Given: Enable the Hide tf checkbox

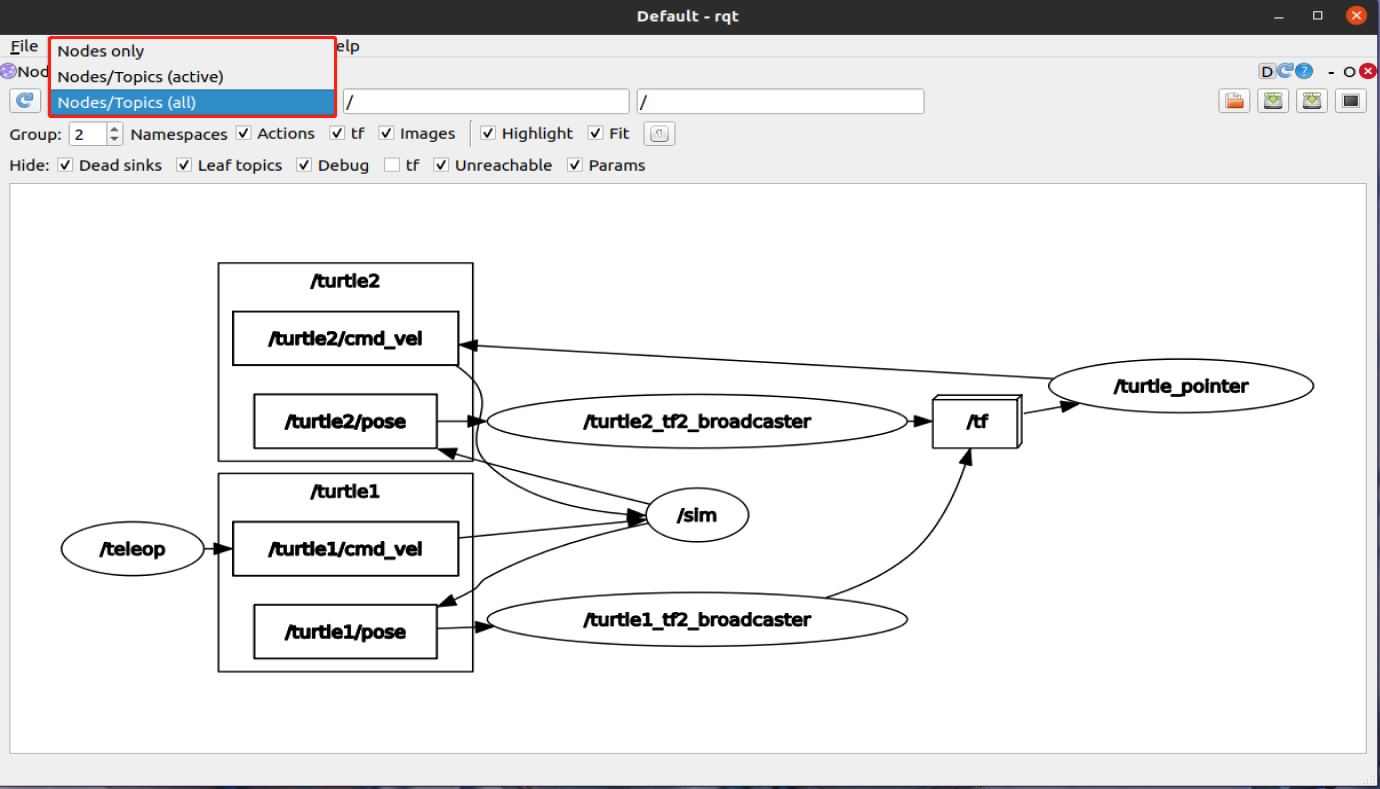Looking at the screenshot, I should 392,165.
